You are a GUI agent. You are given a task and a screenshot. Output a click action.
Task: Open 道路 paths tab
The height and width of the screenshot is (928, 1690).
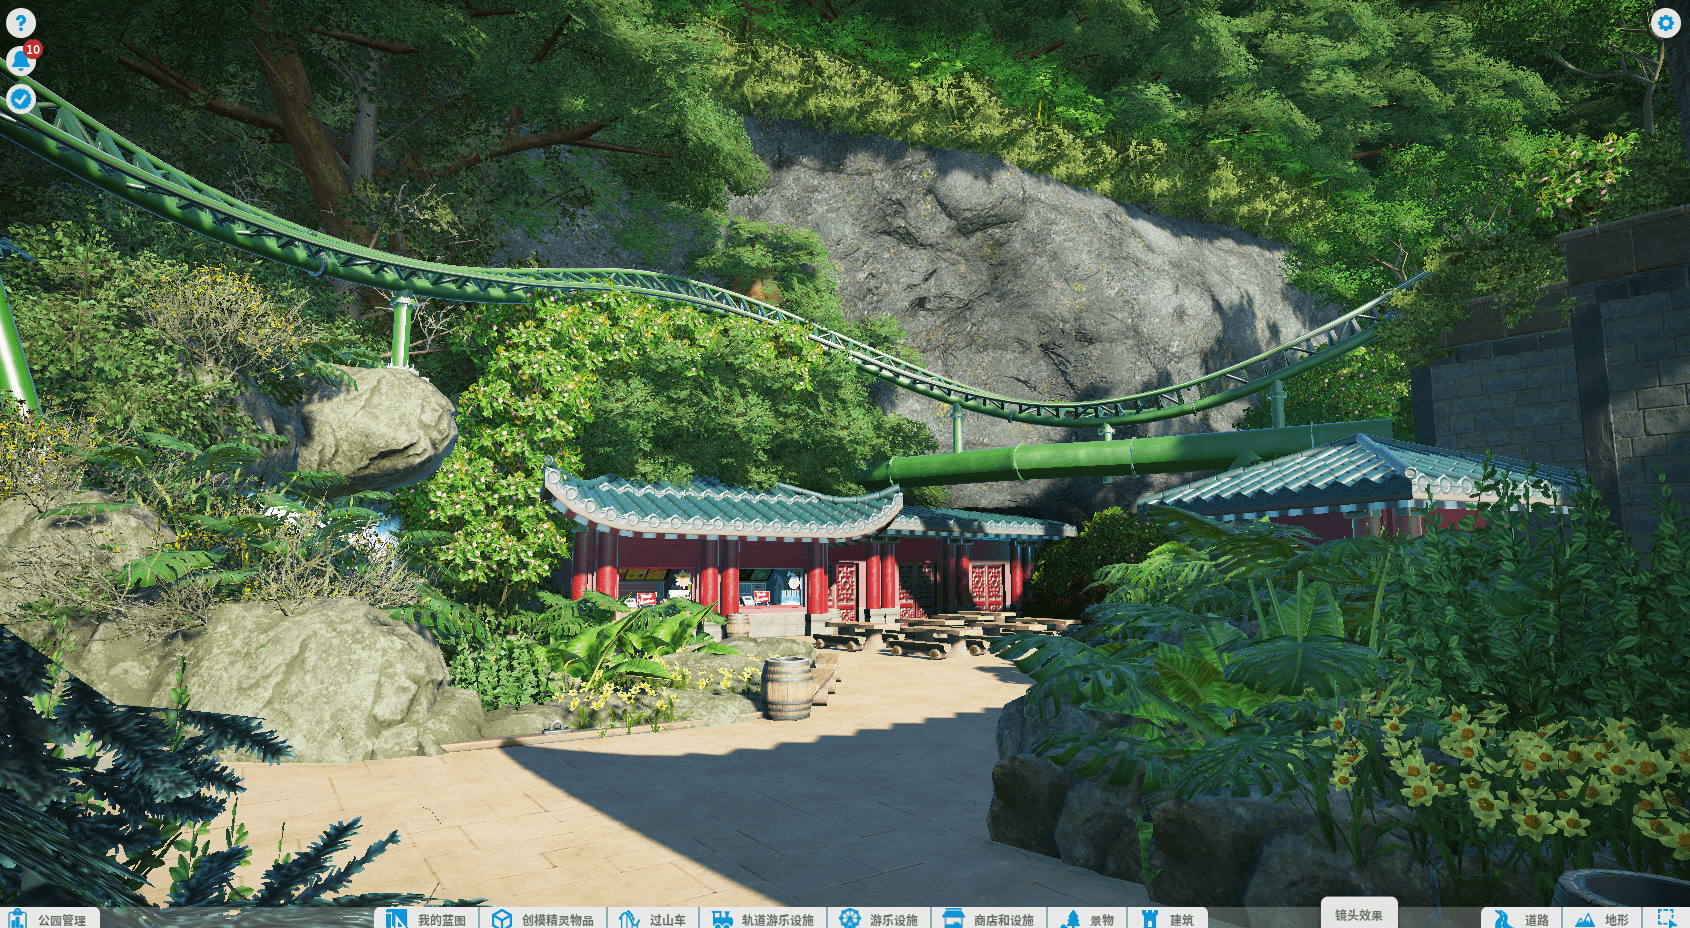click(x=1522, y=918)
